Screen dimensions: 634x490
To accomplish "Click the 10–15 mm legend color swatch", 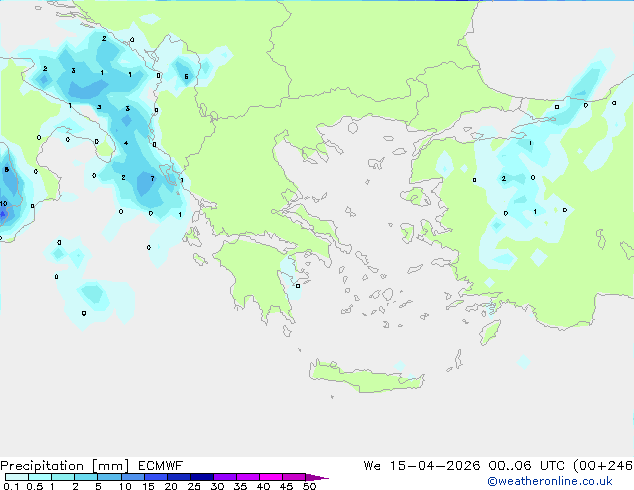I will 133,477.
